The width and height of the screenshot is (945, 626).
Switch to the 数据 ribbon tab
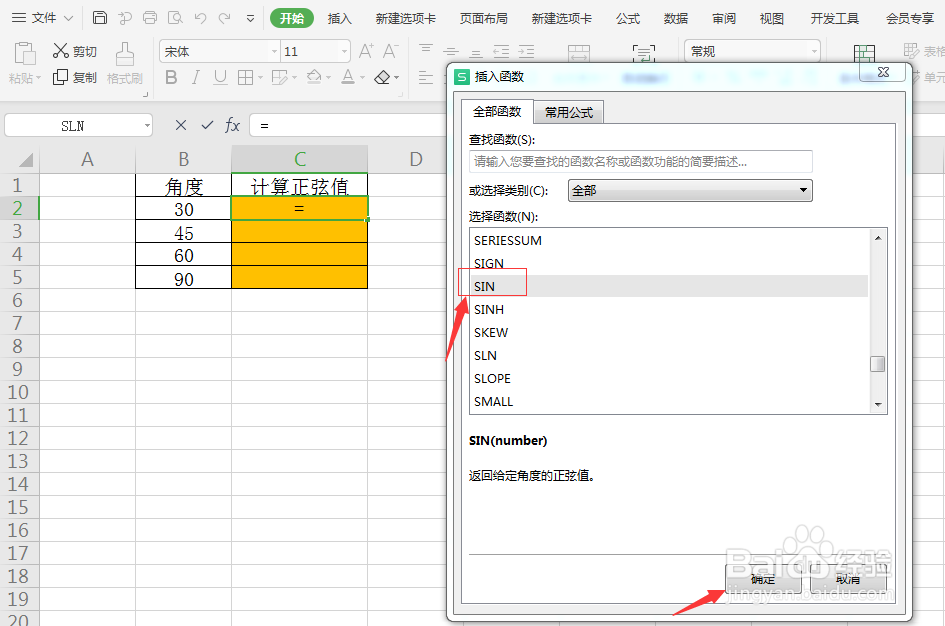pos(676,19)
